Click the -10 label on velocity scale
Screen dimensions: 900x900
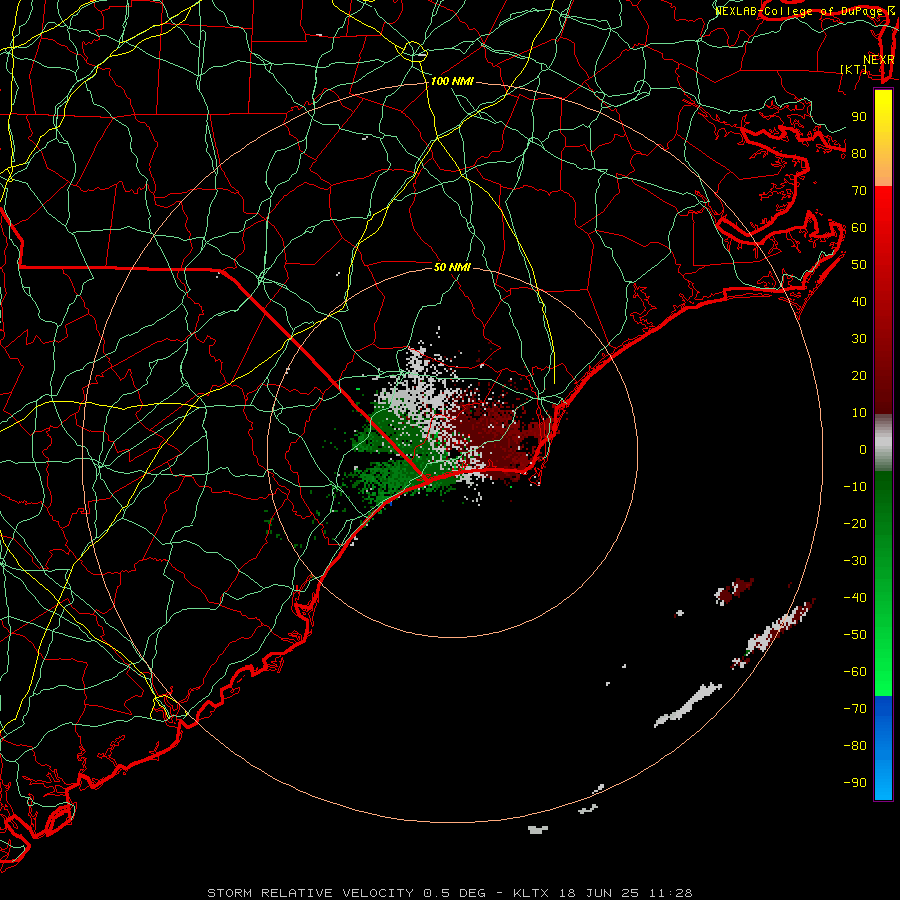tap(855, 487)
